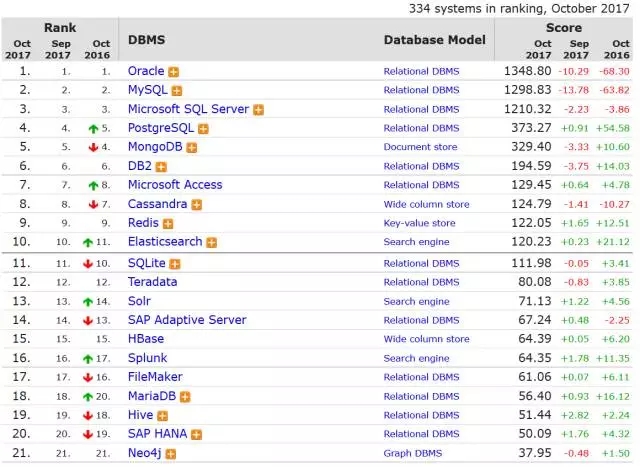The height and width of the screenshot is (467, 640).
Task: Open Search engine link in Elasticsearch row
Action: (416, 242)
